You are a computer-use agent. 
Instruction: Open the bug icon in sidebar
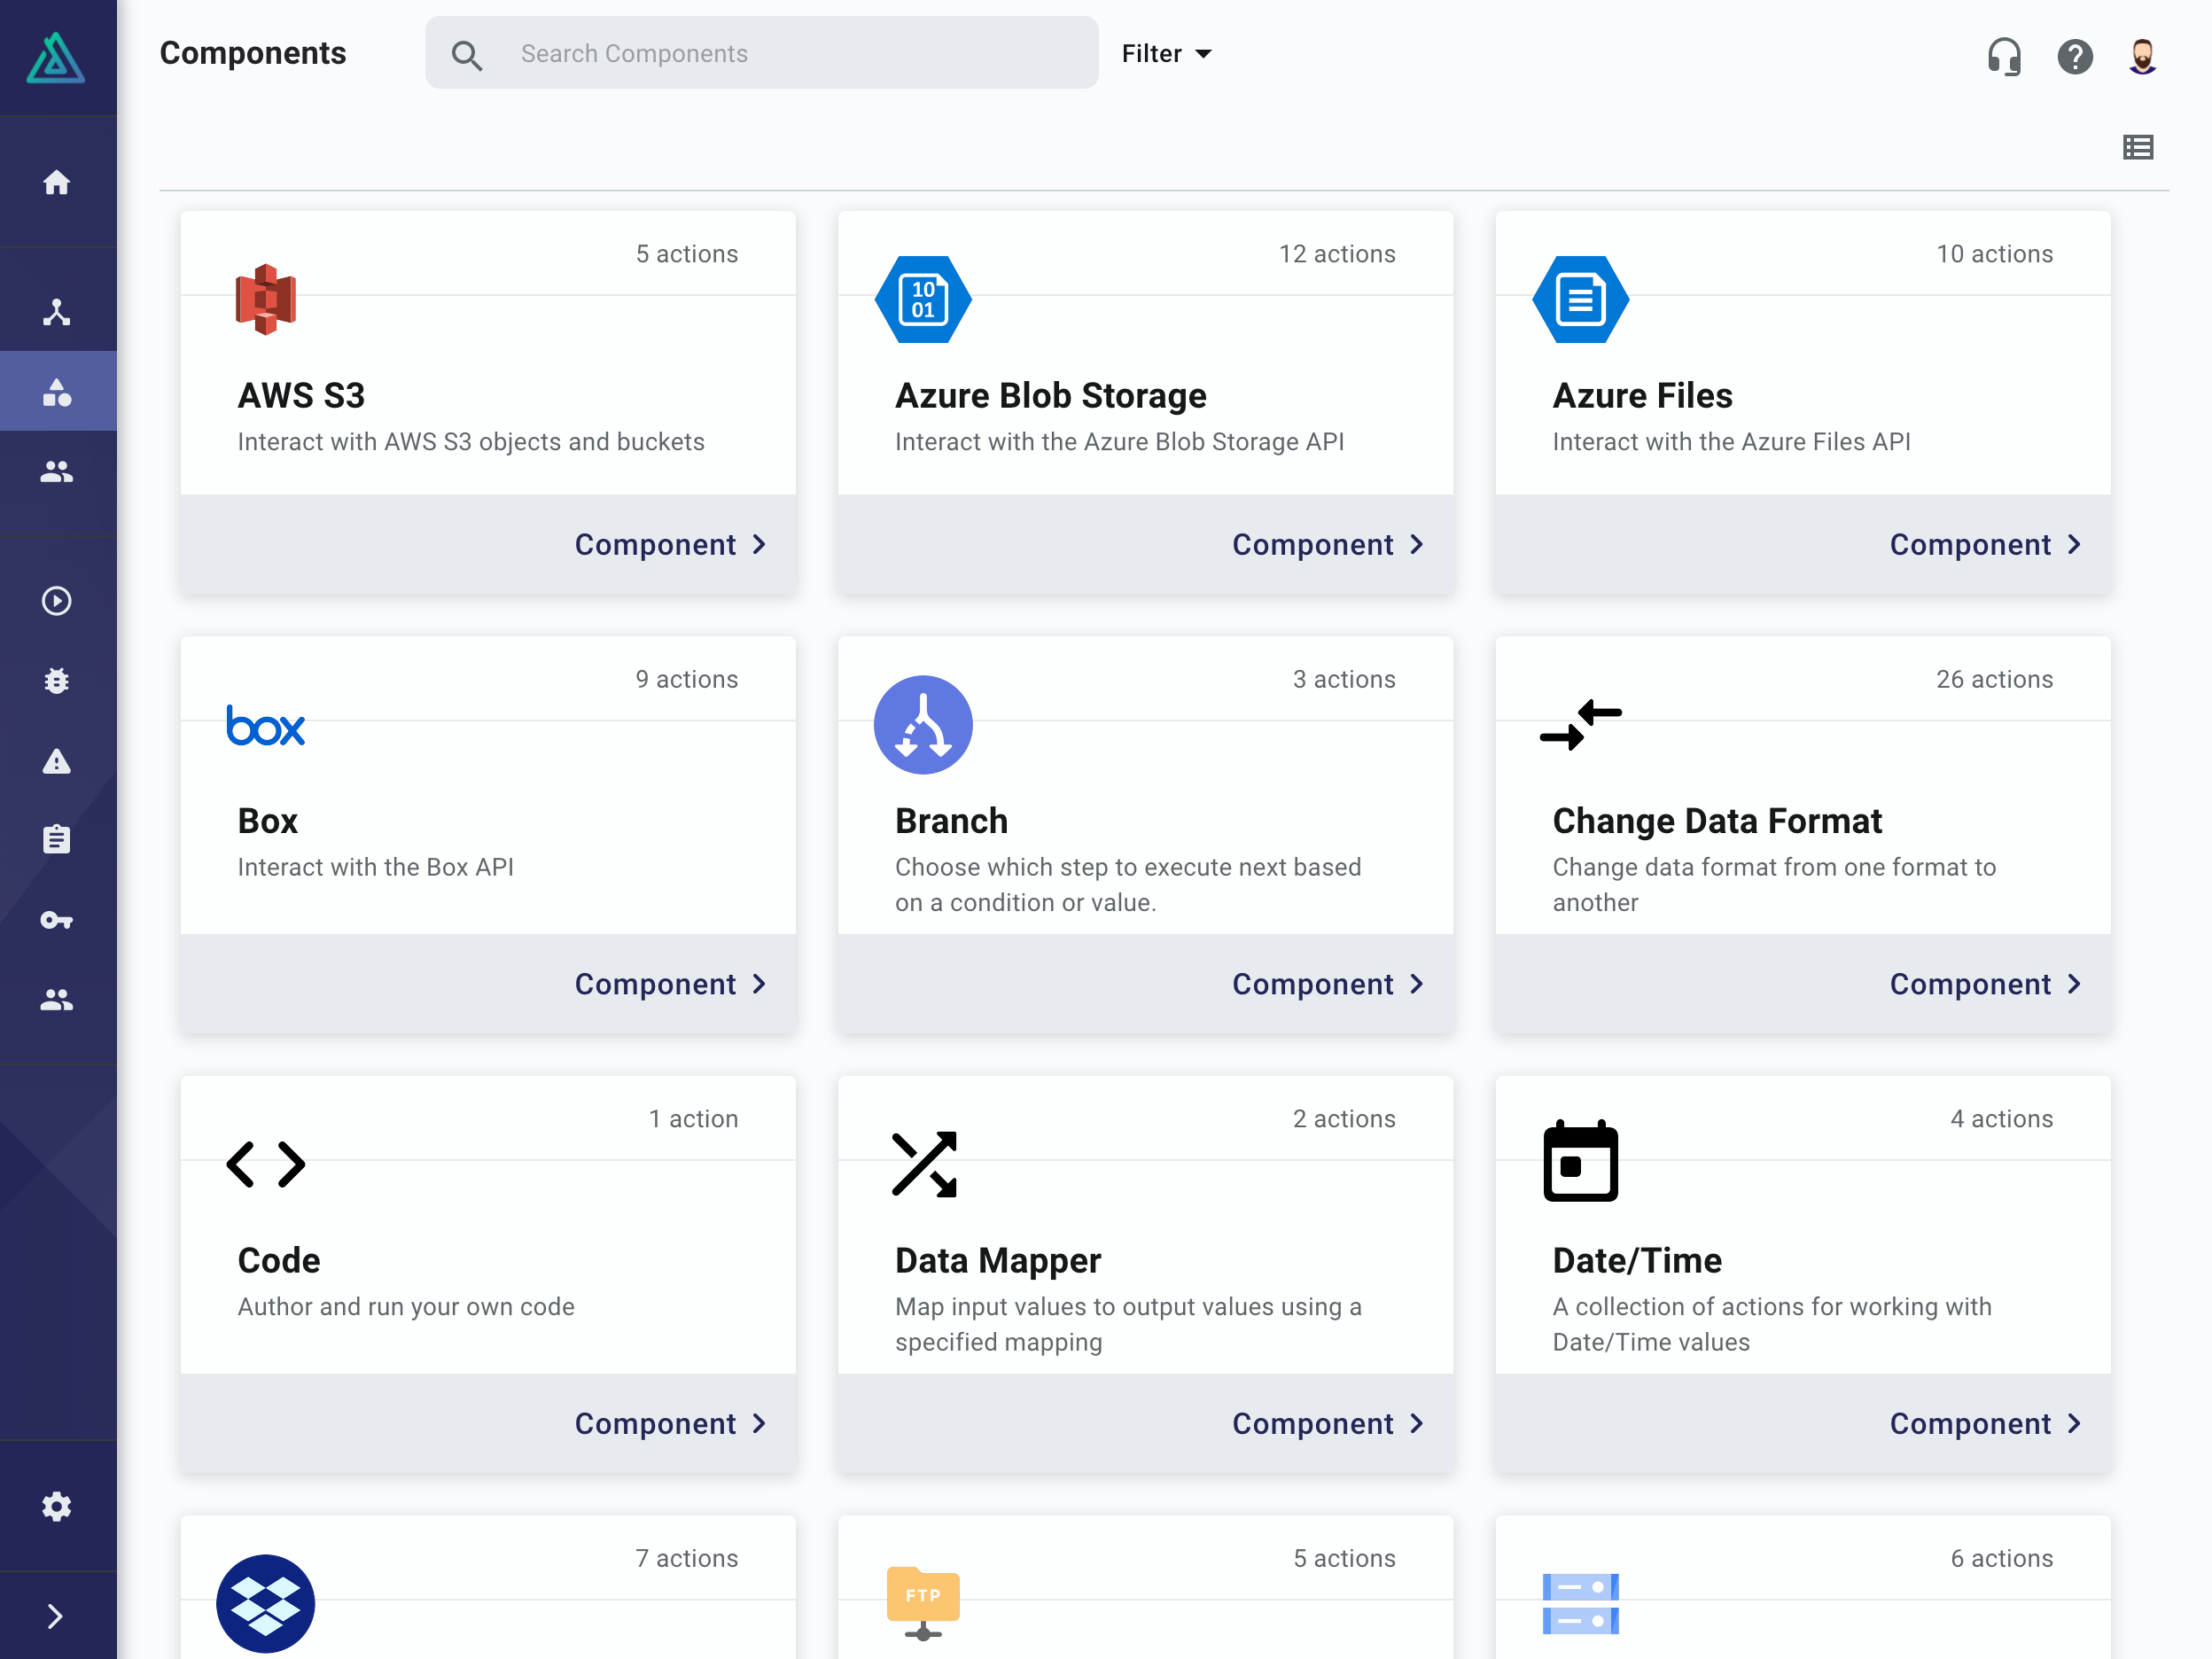57,681
